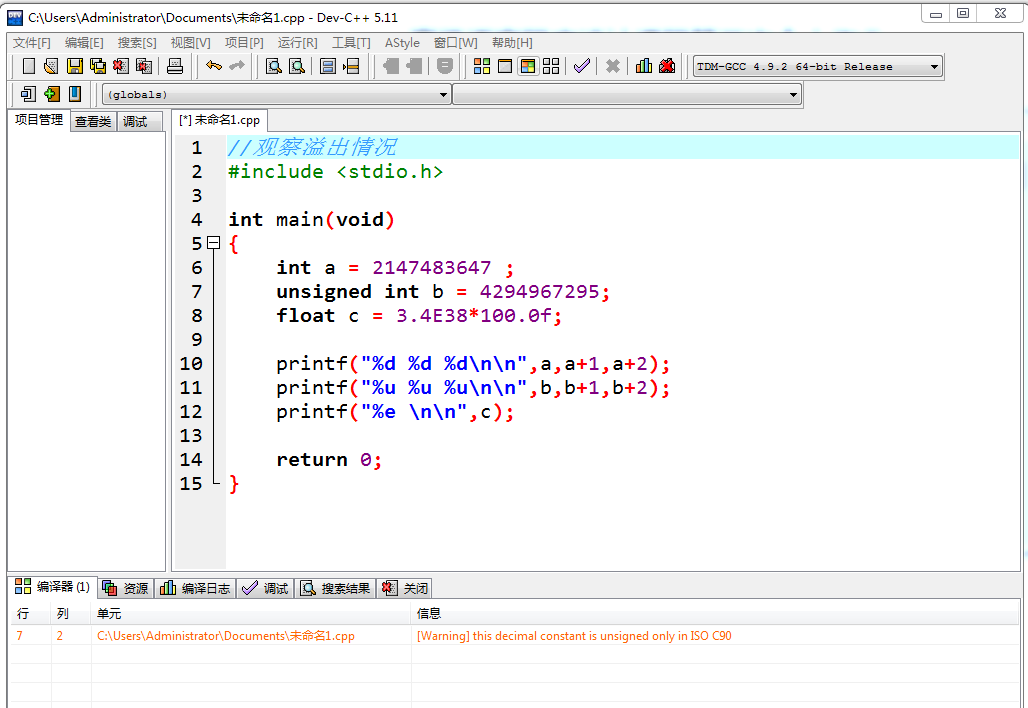
Task: Open the 工具[T] menu
Action: (x=351, y=43)
